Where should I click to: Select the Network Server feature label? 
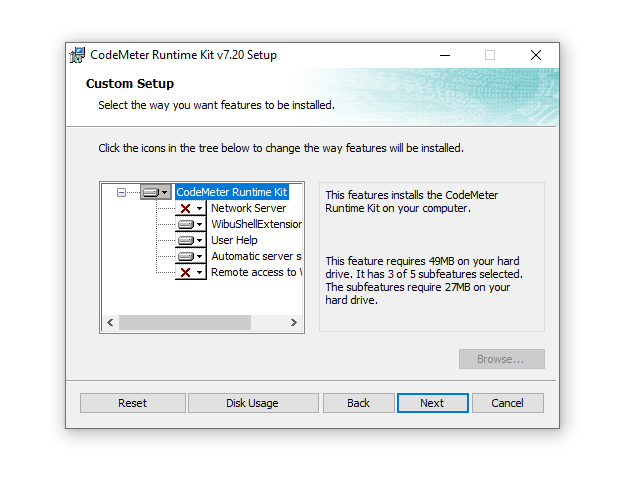(248, 208)
